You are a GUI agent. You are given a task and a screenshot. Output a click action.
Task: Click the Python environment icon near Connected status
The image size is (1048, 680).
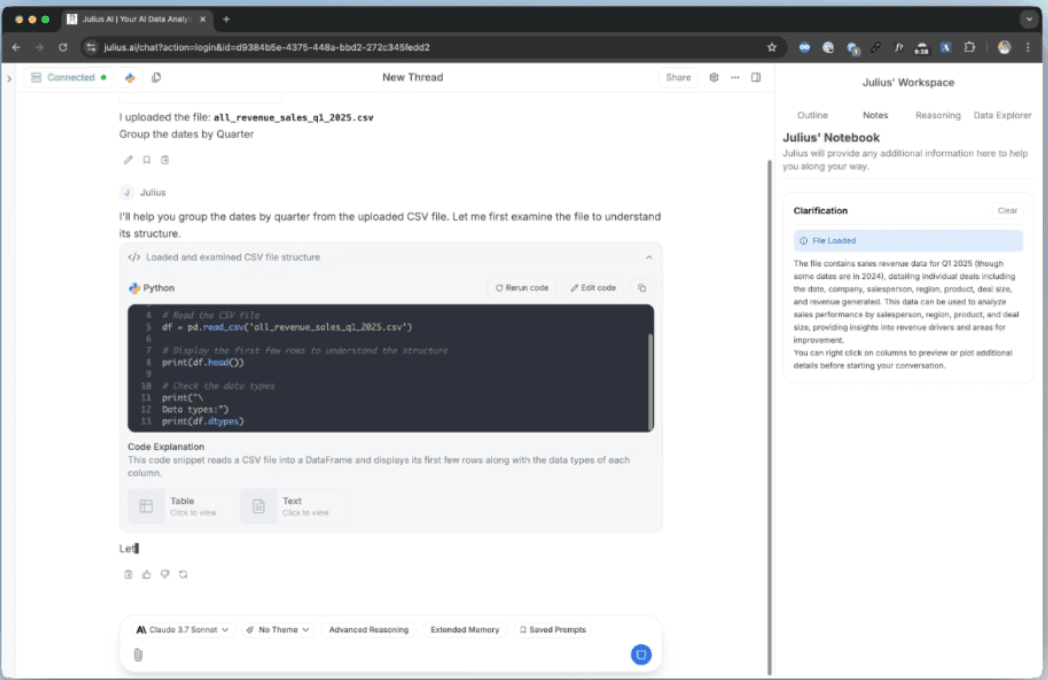point(130,77)
